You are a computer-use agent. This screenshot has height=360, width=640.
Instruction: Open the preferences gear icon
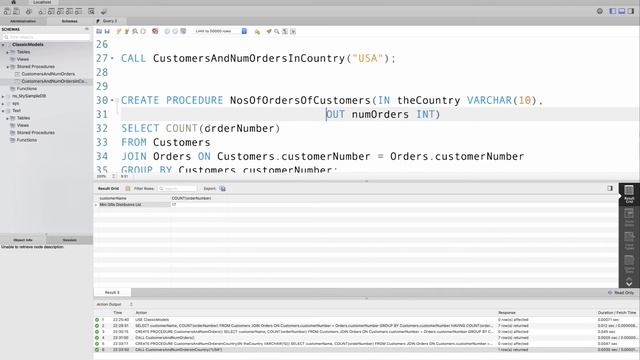coord(600,11)
